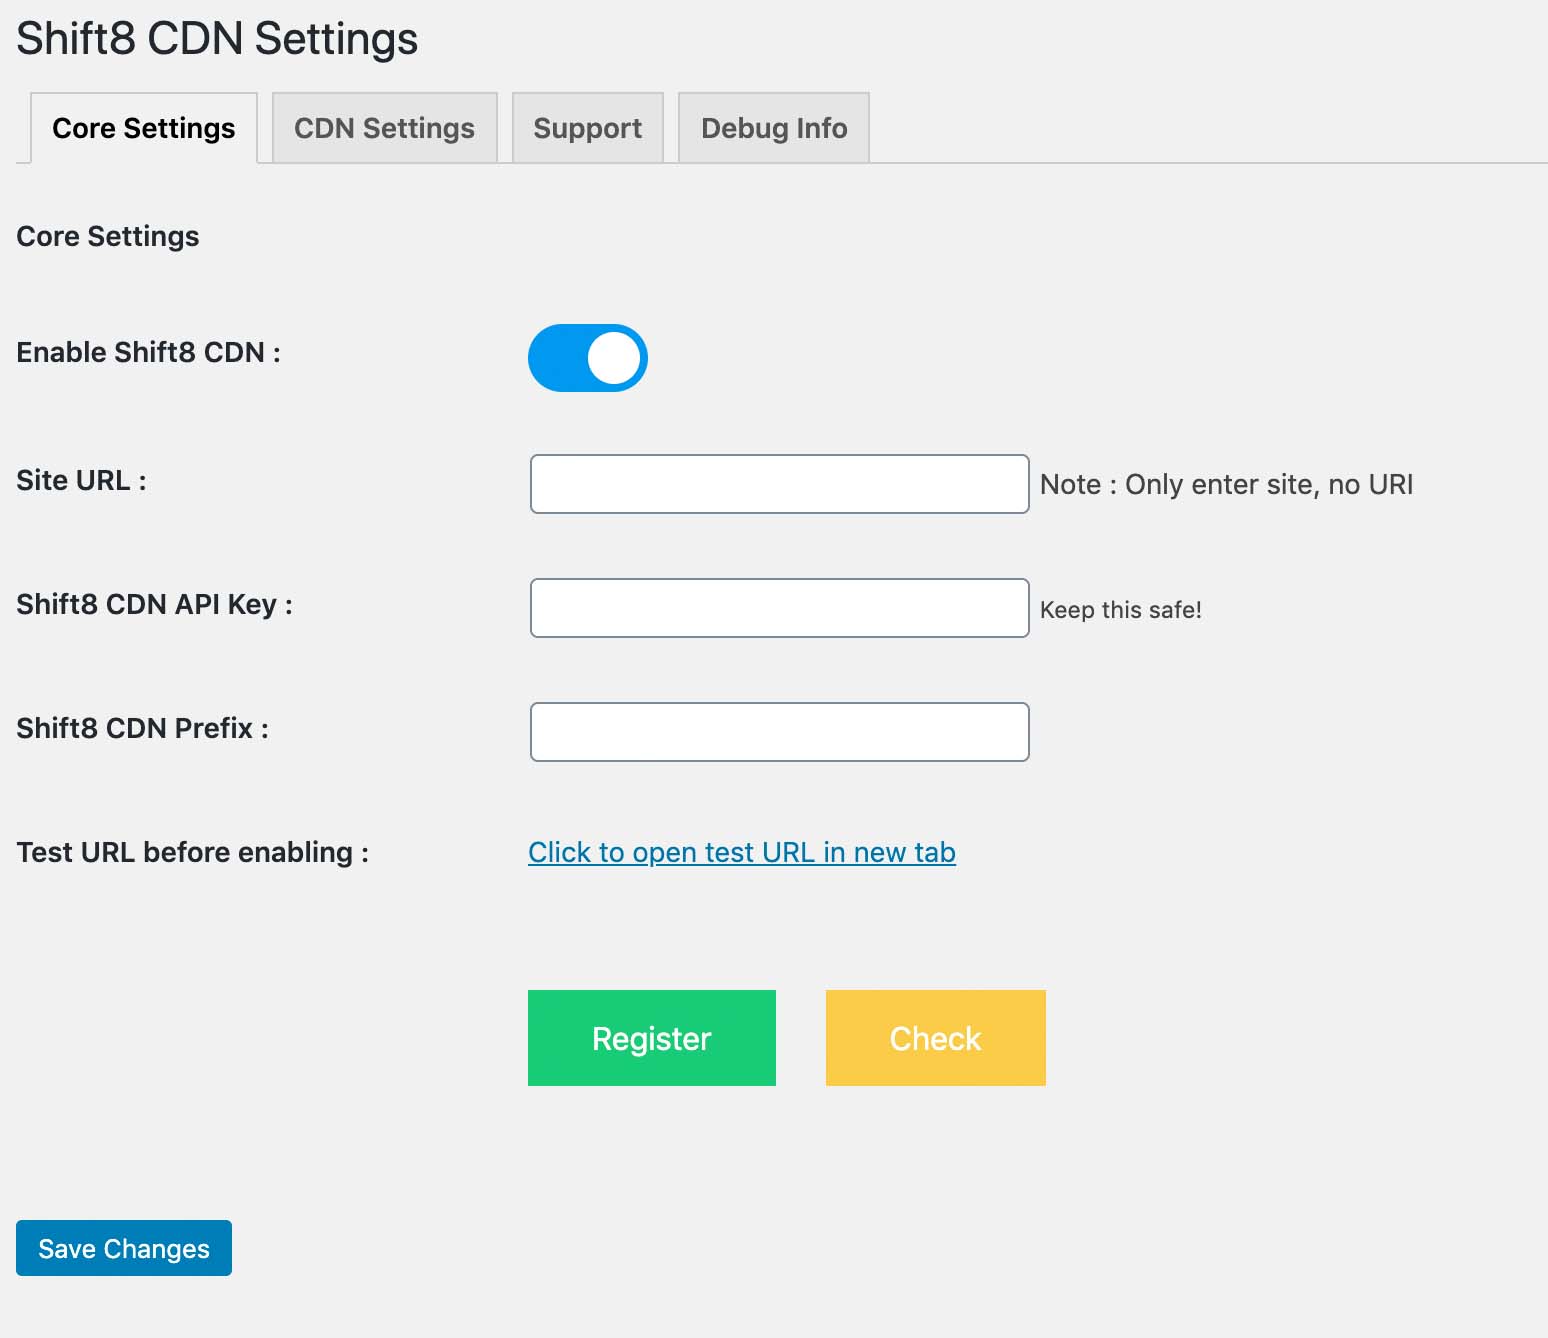
Task: Click the 'Site URL :' label text
Action: coord(81,480)
